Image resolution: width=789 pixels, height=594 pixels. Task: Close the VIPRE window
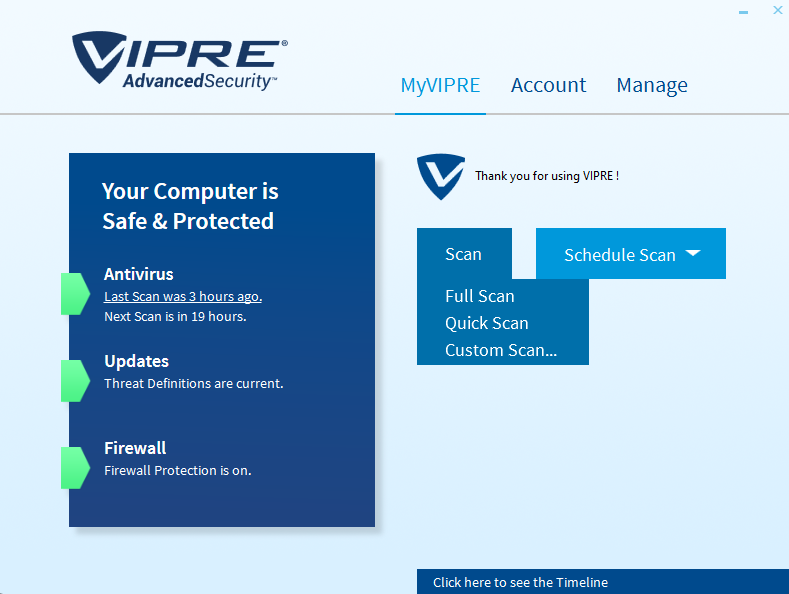coord(777,10)
